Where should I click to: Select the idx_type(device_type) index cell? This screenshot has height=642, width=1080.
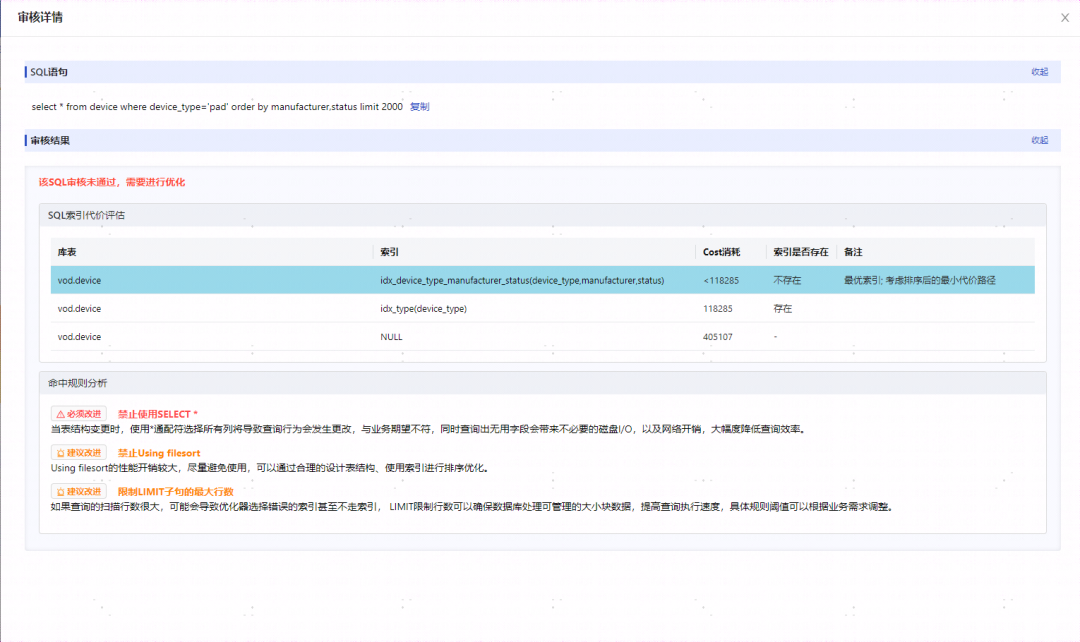[x=424, y=309]
